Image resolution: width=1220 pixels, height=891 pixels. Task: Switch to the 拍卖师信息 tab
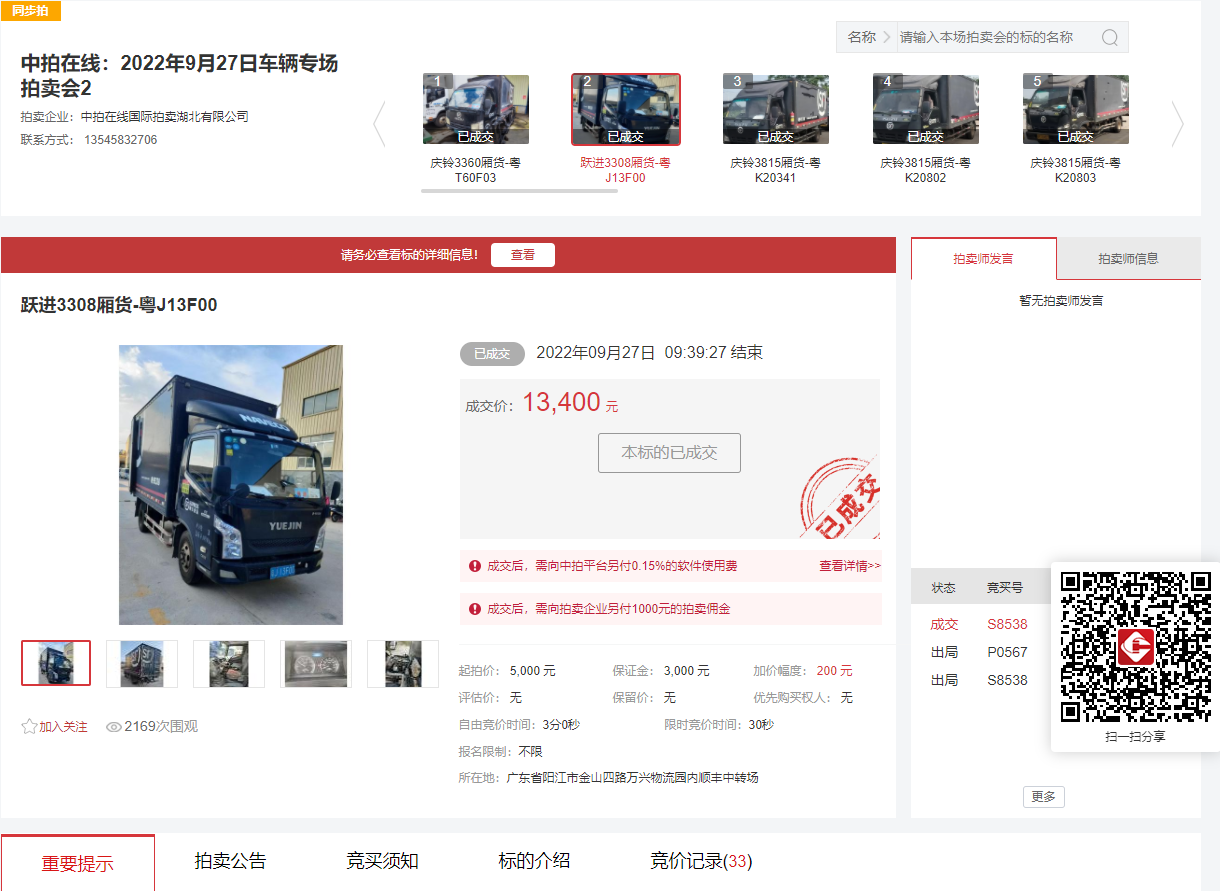(x=1128, y=258)
